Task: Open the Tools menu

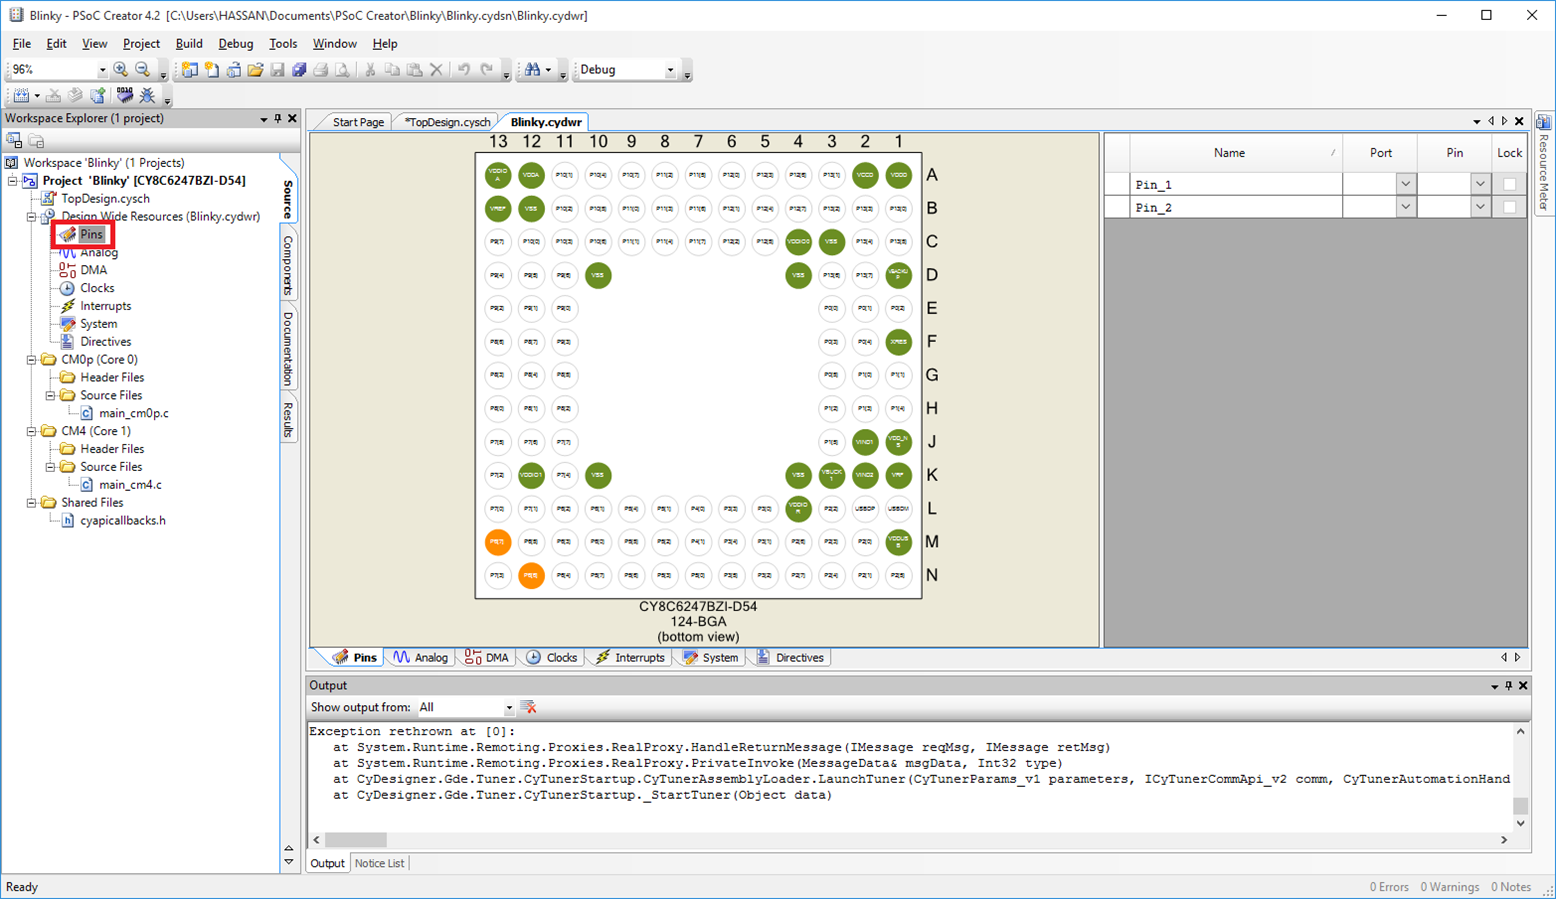Action: point(283,44)
